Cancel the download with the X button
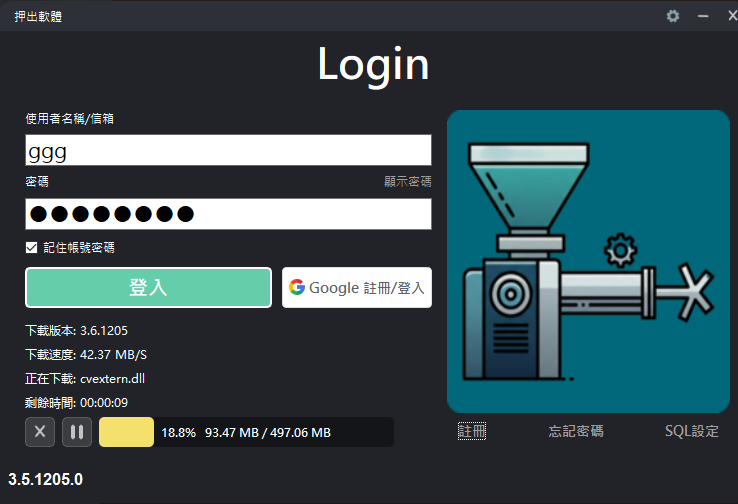 click(39, 432)
